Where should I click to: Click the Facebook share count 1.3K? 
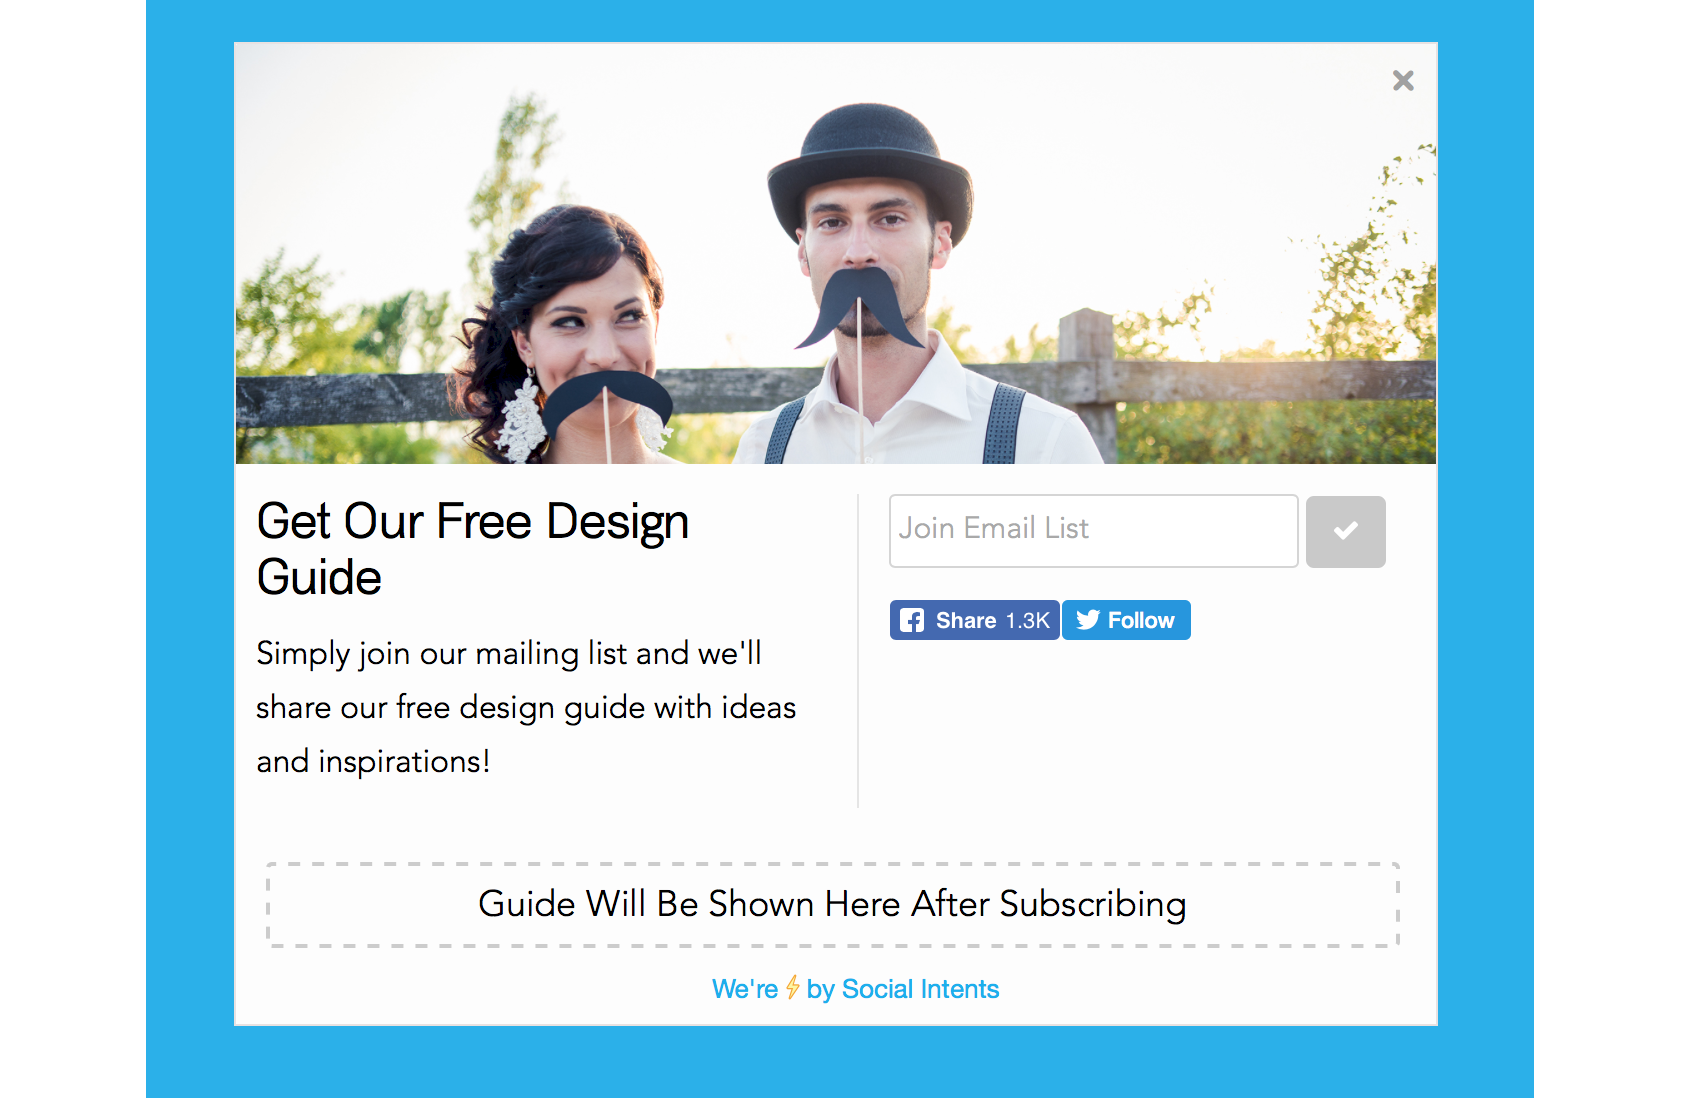[x=1028, y=621]
